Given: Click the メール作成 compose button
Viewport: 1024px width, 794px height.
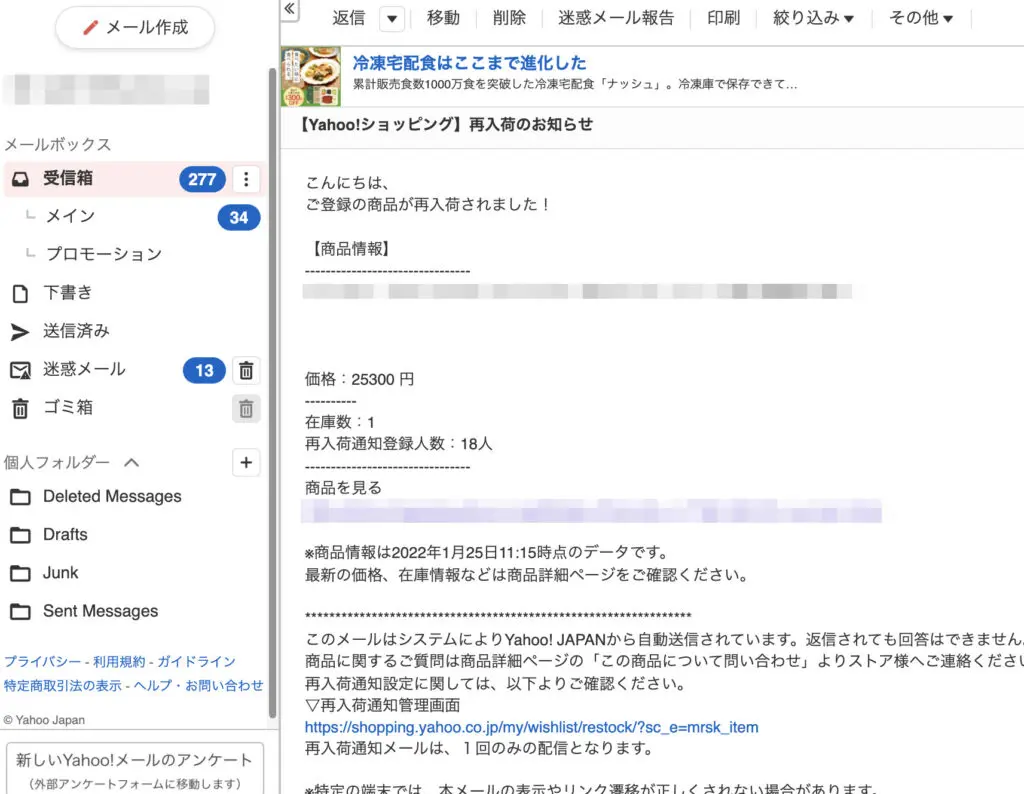Looking at the screenshot, I should [x=135, y=28].
